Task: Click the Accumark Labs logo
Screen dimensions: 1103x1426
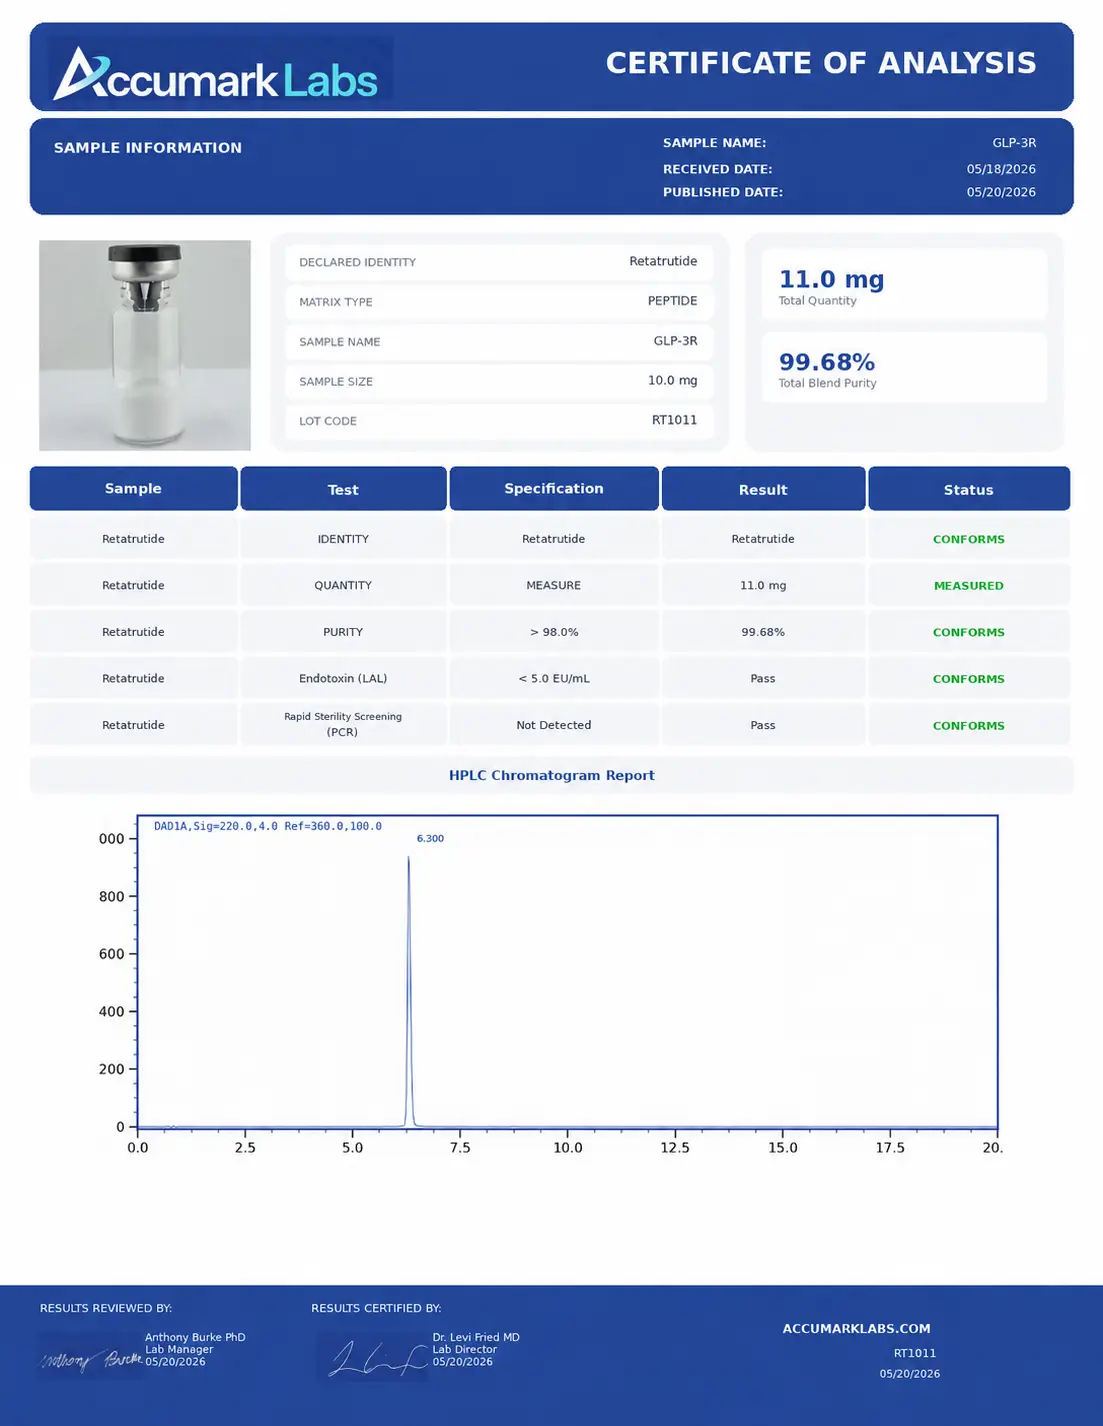Action: coord(216,74)
